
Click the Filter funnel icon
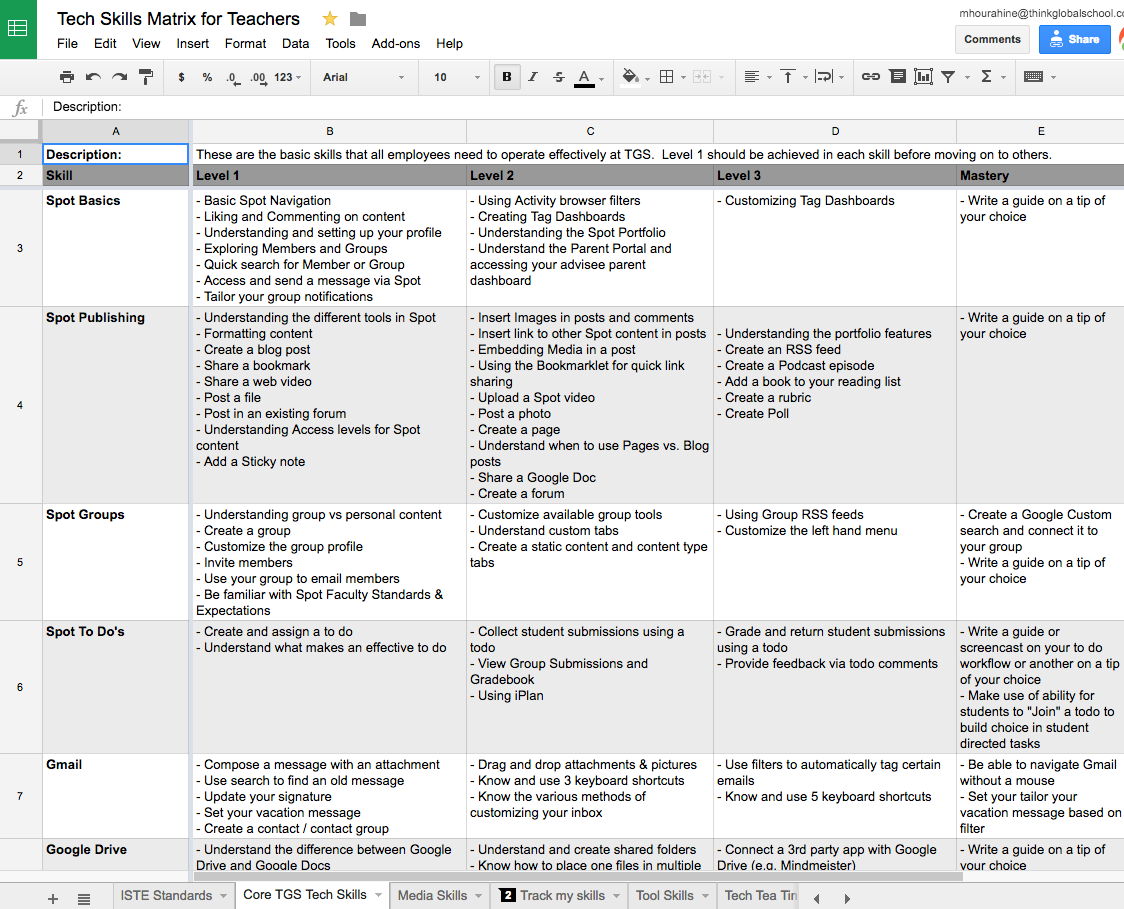948,77
